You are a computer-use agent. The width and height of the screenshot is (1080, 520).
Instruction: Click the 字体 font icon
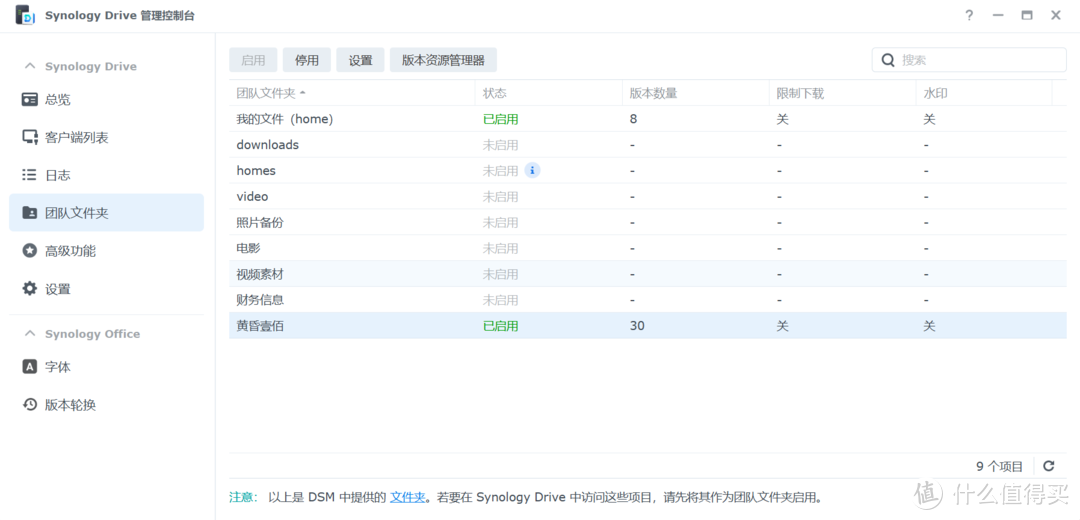30,367
